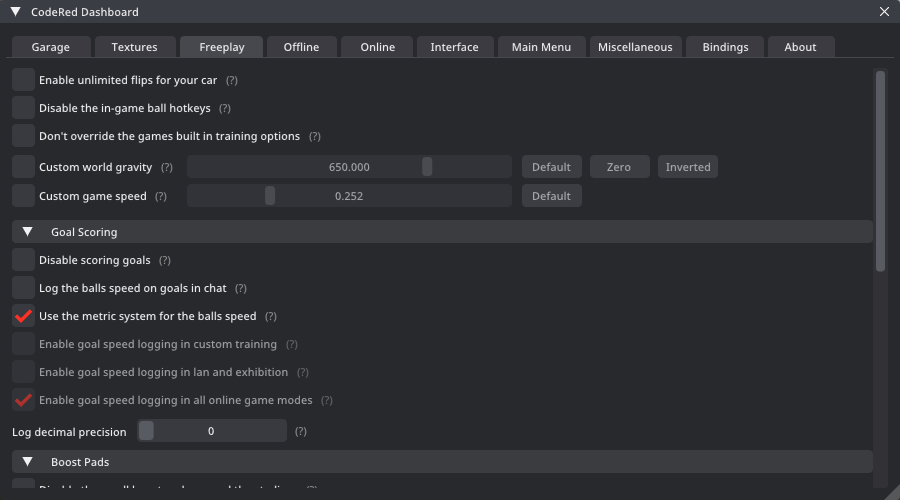Tick the Disable scoring goals checkbox

(x=23, y=260)
